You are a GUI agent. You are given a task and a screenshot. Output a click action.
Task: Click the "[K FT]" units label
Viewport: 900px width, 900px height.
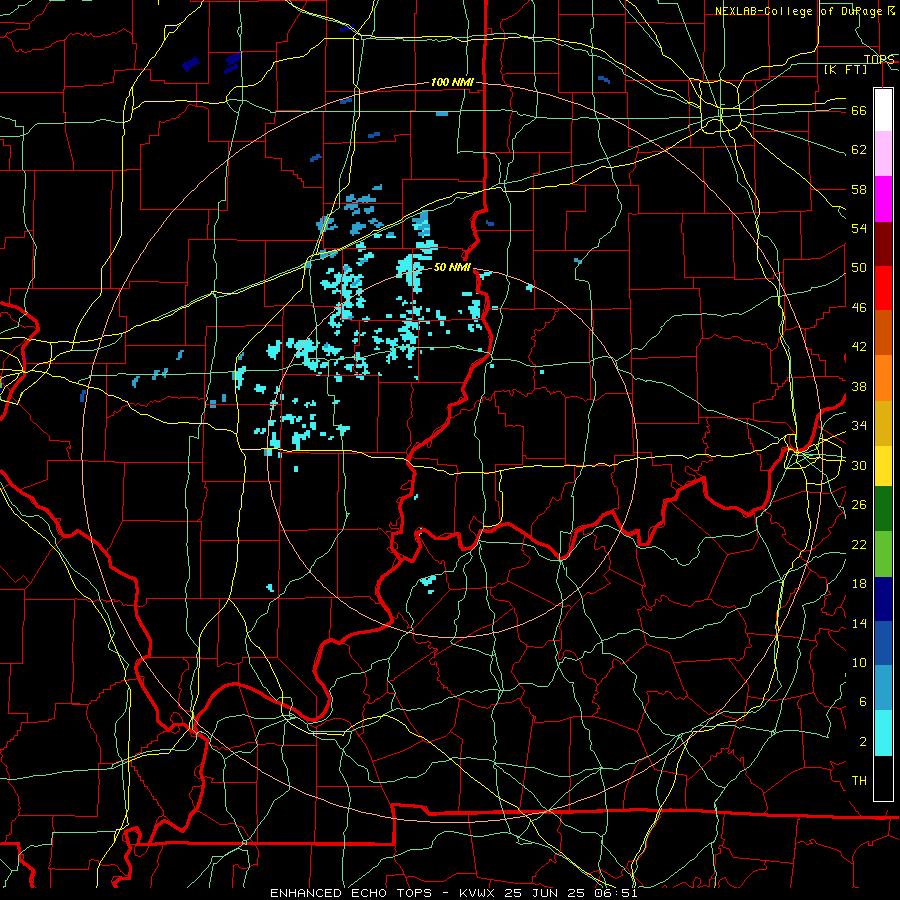coord(845,69)
